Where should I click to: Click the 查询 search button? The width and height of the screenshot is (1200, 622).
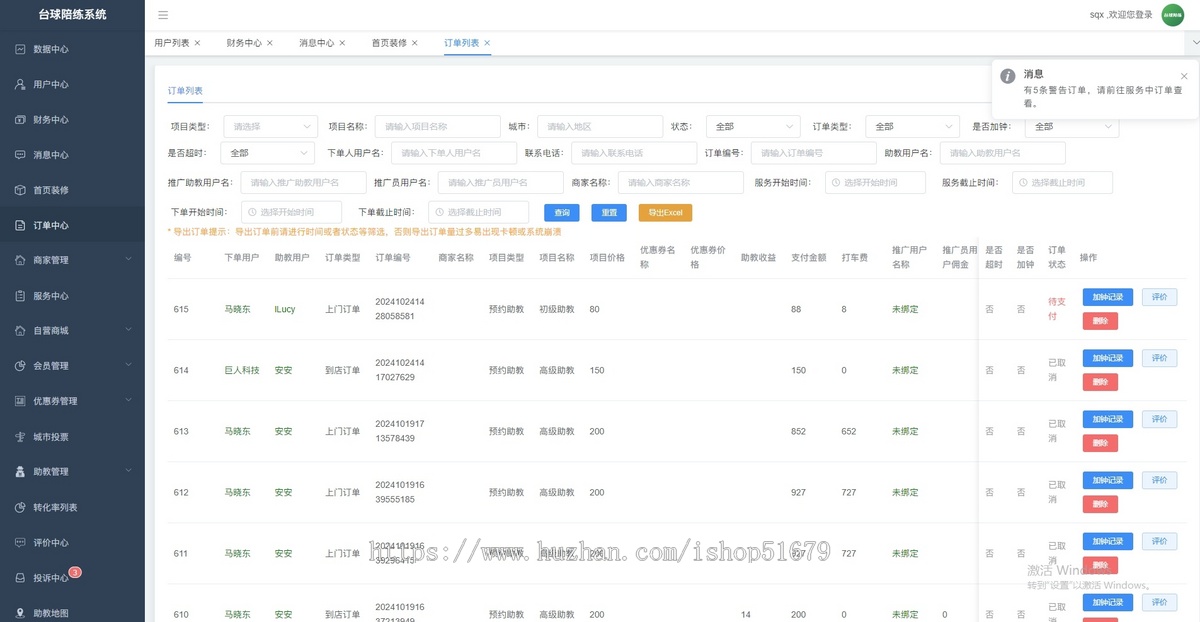point(562,213)
